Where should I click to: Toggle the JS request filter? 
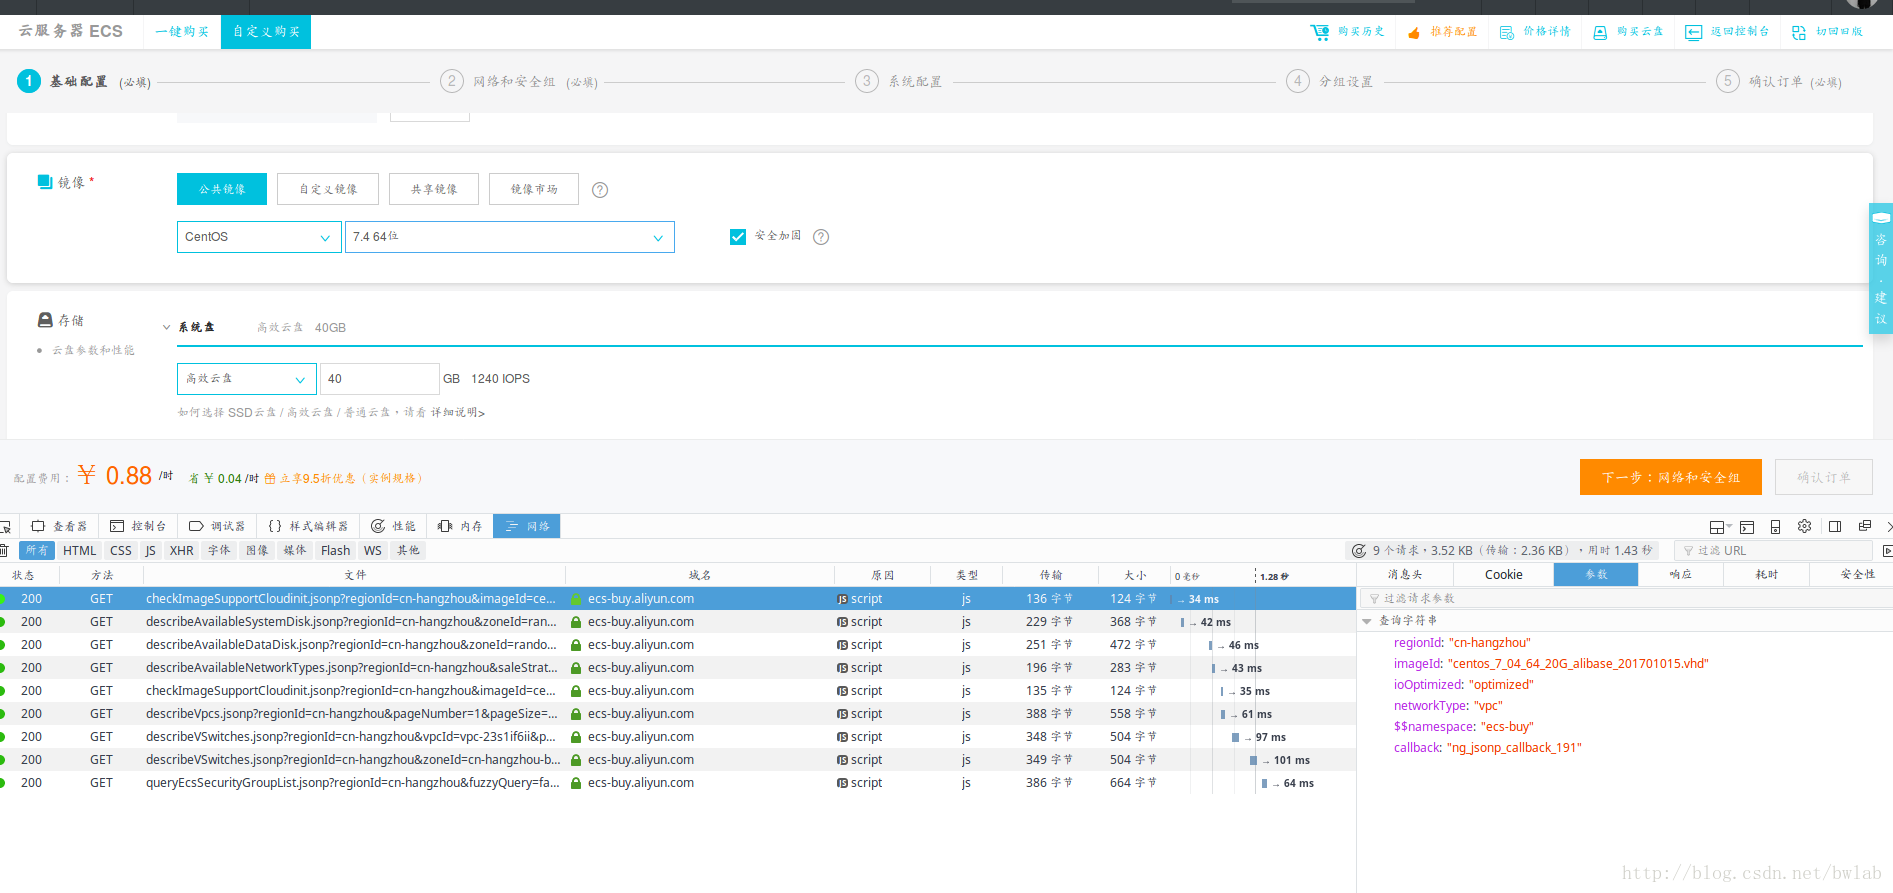[150, 551]
